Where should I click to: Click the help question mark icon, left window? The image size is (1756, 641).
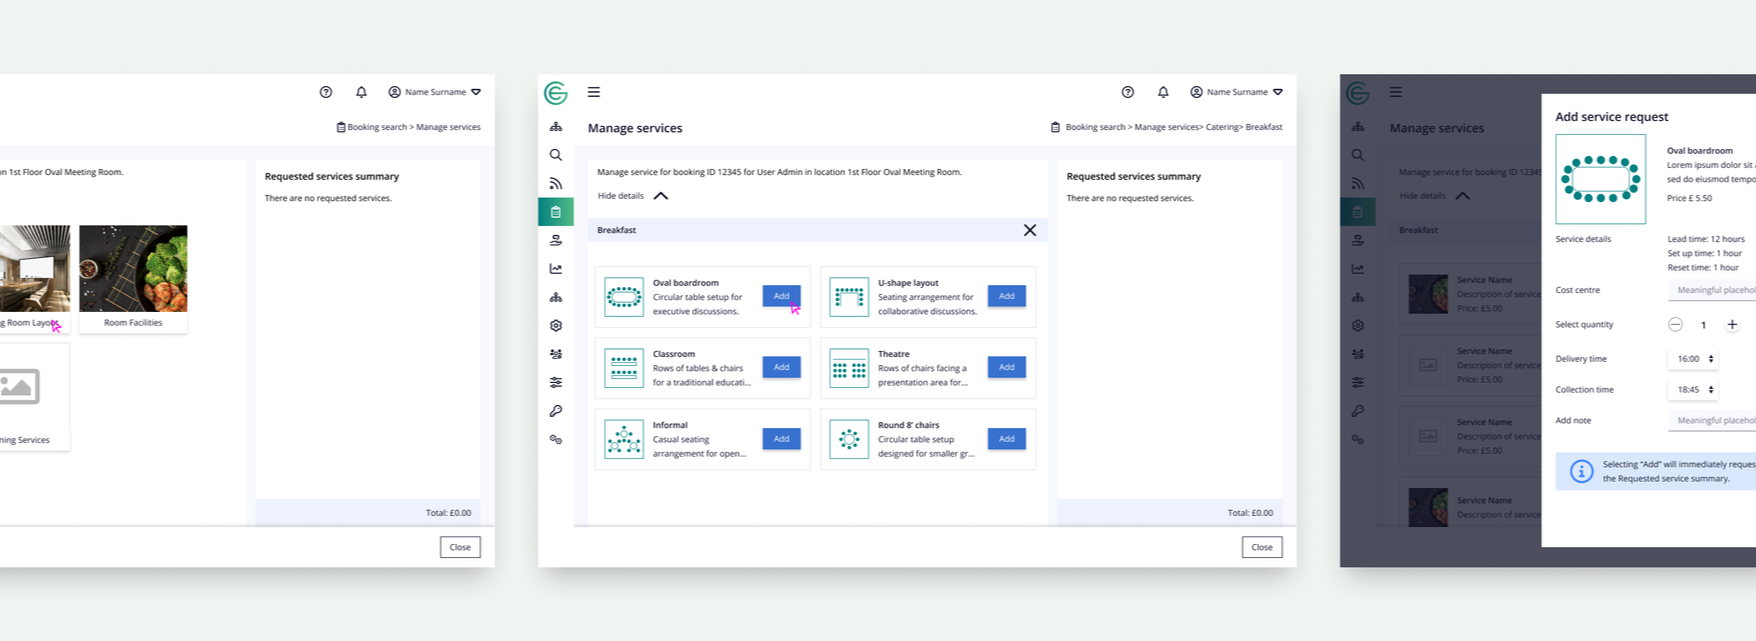point(326,92)
